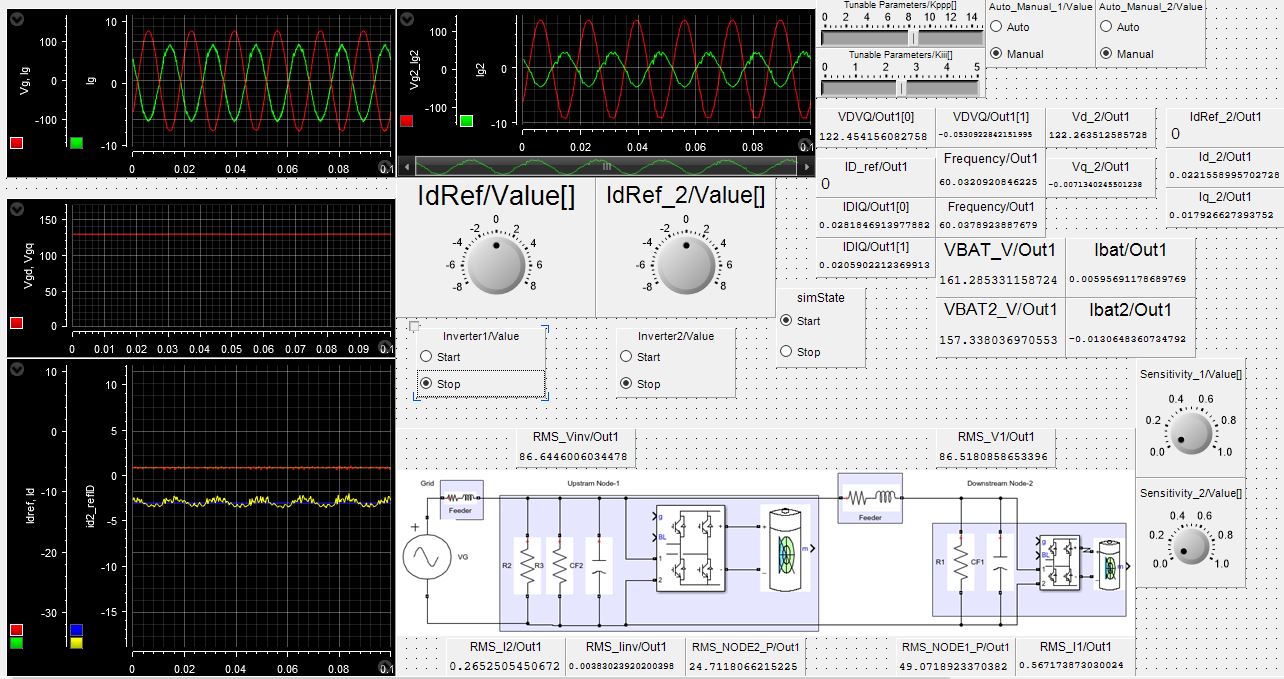Click the red Vg2_Ig2 legend marker

coord(407,122)
